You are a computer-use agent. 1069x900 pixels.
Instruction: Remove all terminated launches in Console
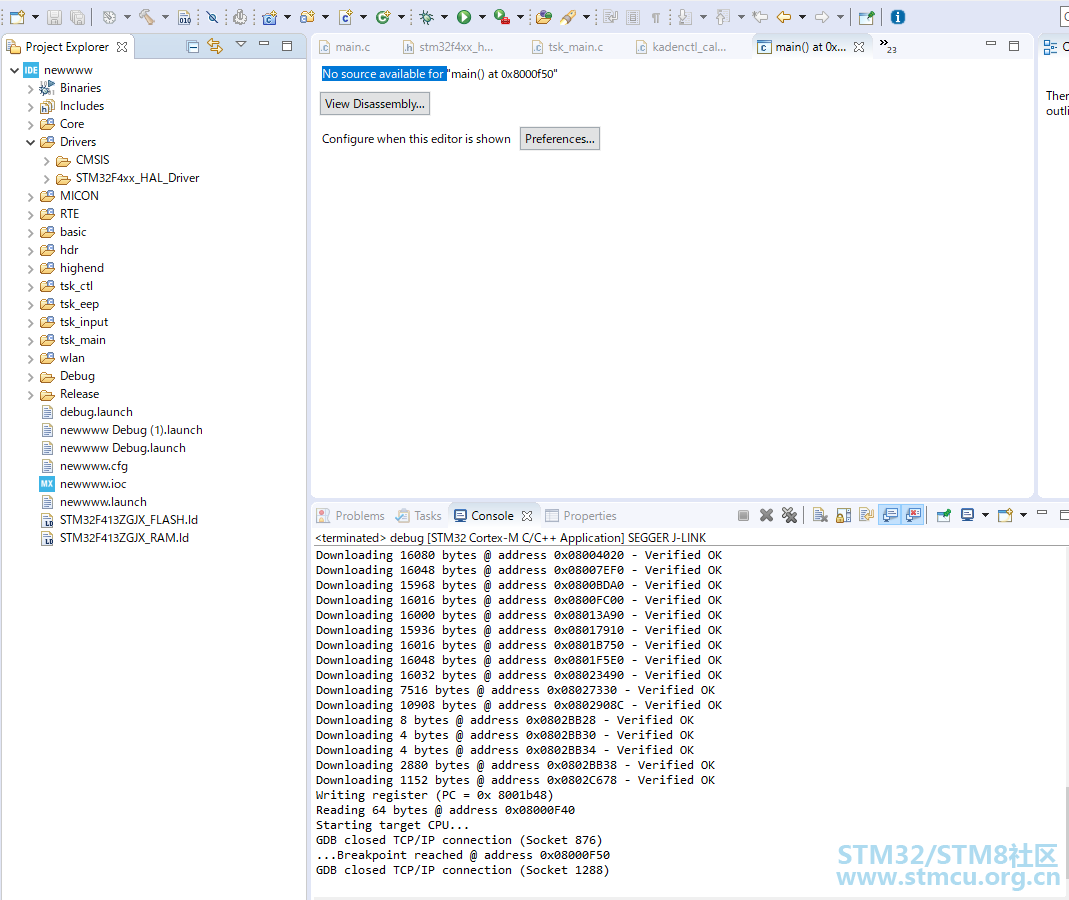[790, 516]
